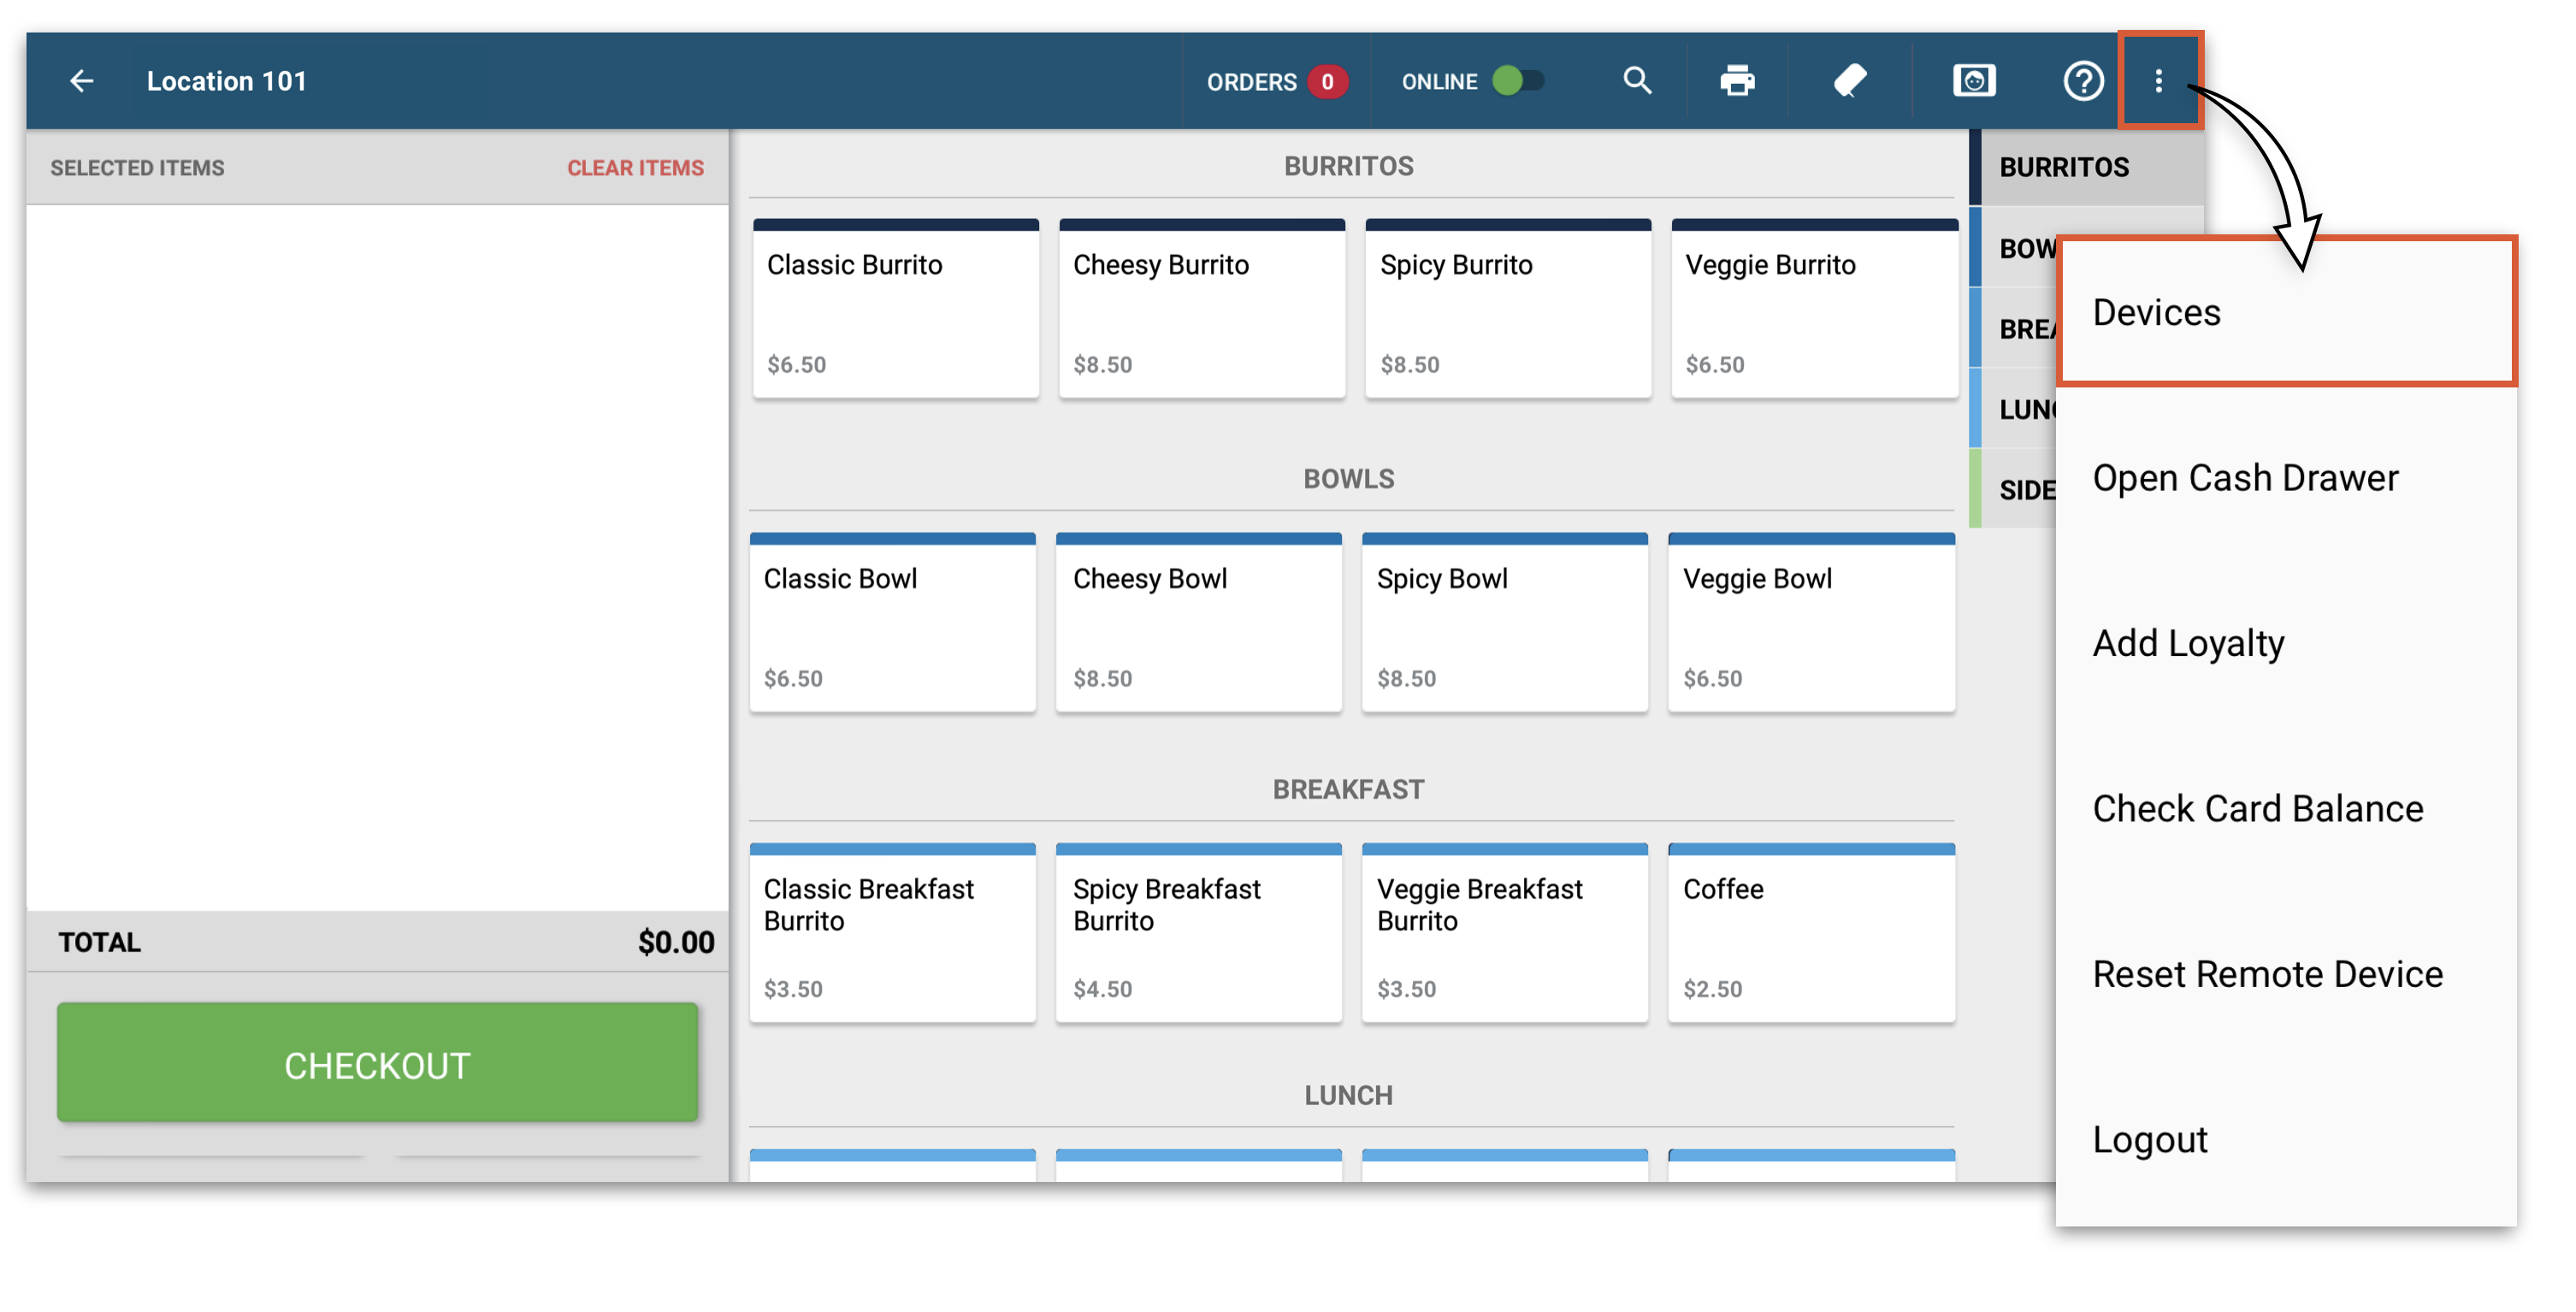Open the customer-facing display icon
Viewport: 2576px width, 1312px height.
tap(1973, 81)
